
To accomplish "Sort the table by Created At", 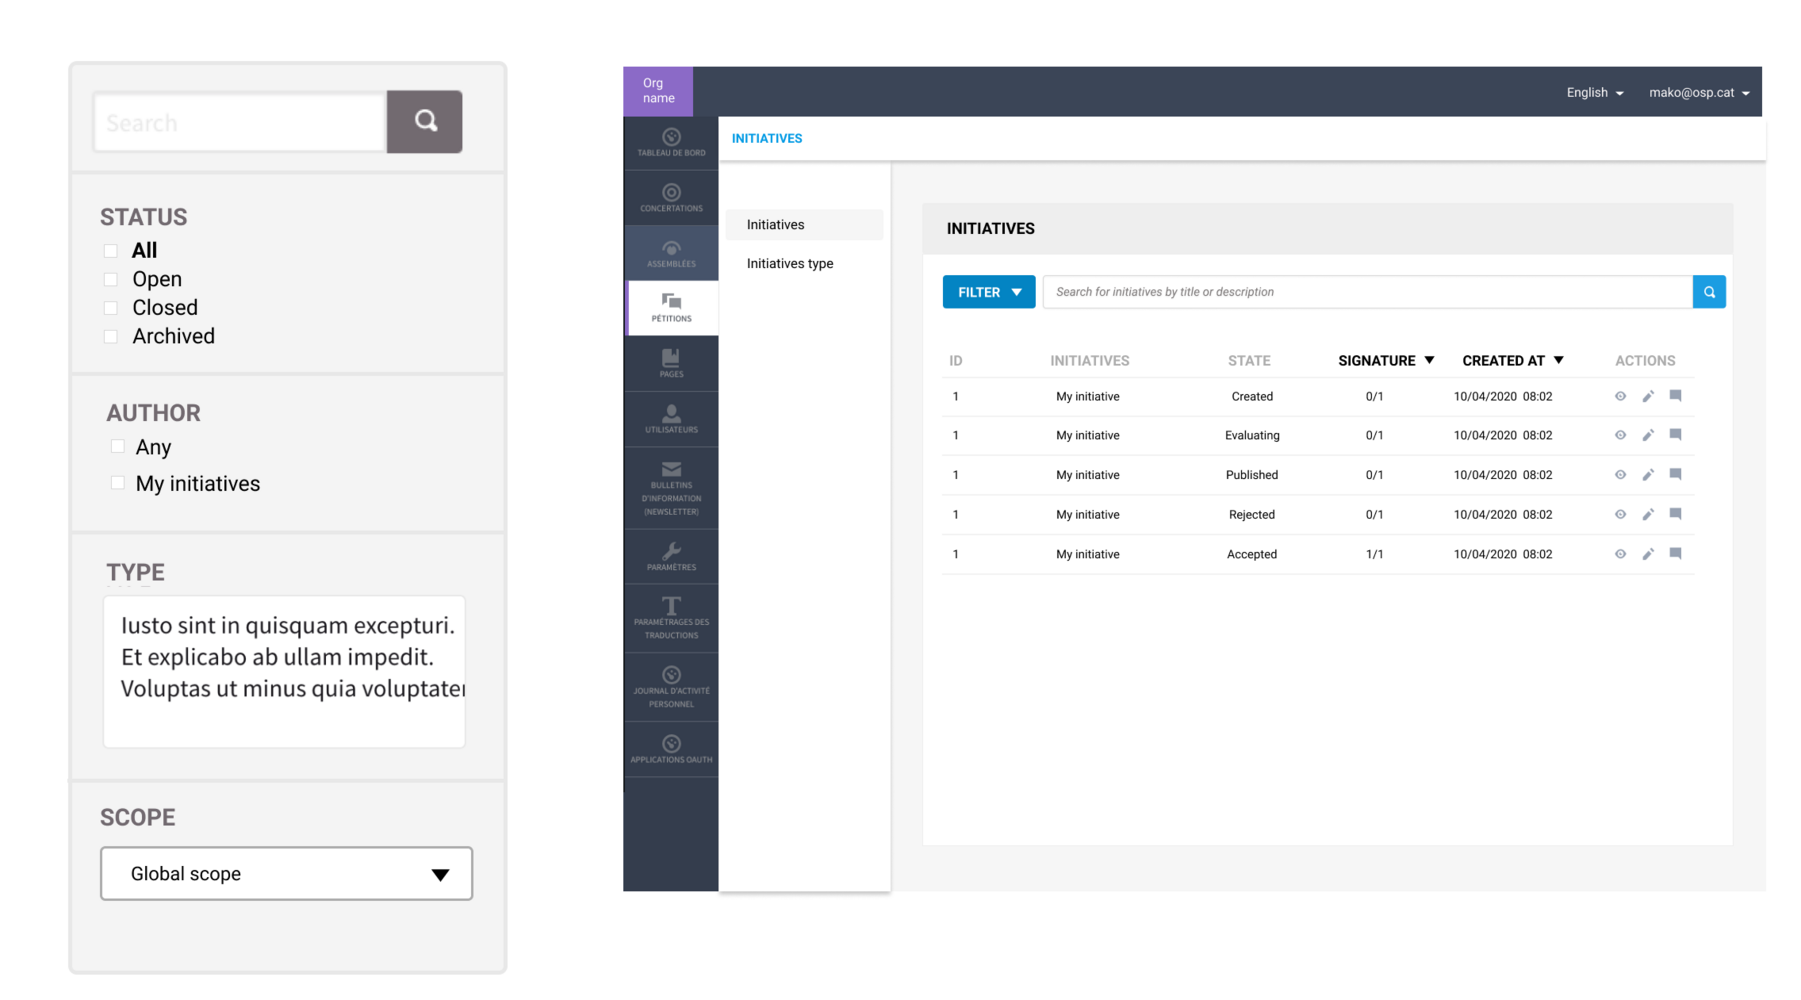I will click(x=1512, y=361).
